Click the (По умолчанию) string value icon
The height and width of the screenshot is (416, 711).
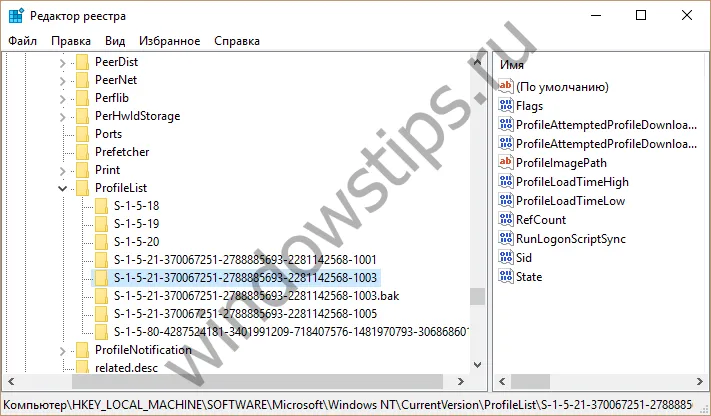click(506, 86)
